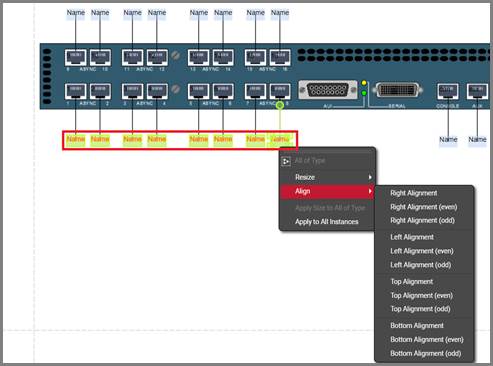Viewport: 493px width, 366px height.
Task: Select the first highlighted Name label in red box
Action: [76, 139]
